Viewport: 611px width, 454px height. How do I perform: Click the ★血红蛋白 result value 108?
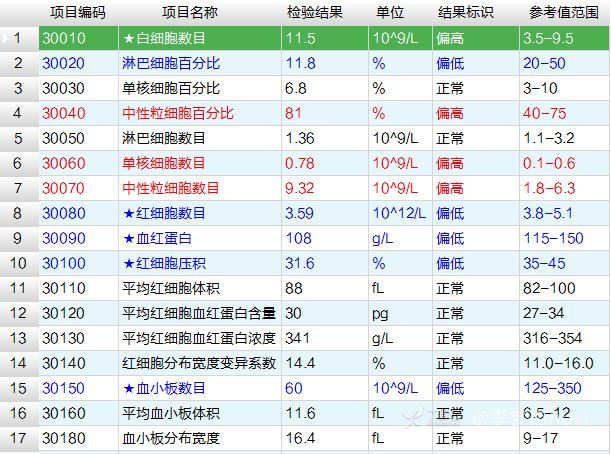click(297, 238)
